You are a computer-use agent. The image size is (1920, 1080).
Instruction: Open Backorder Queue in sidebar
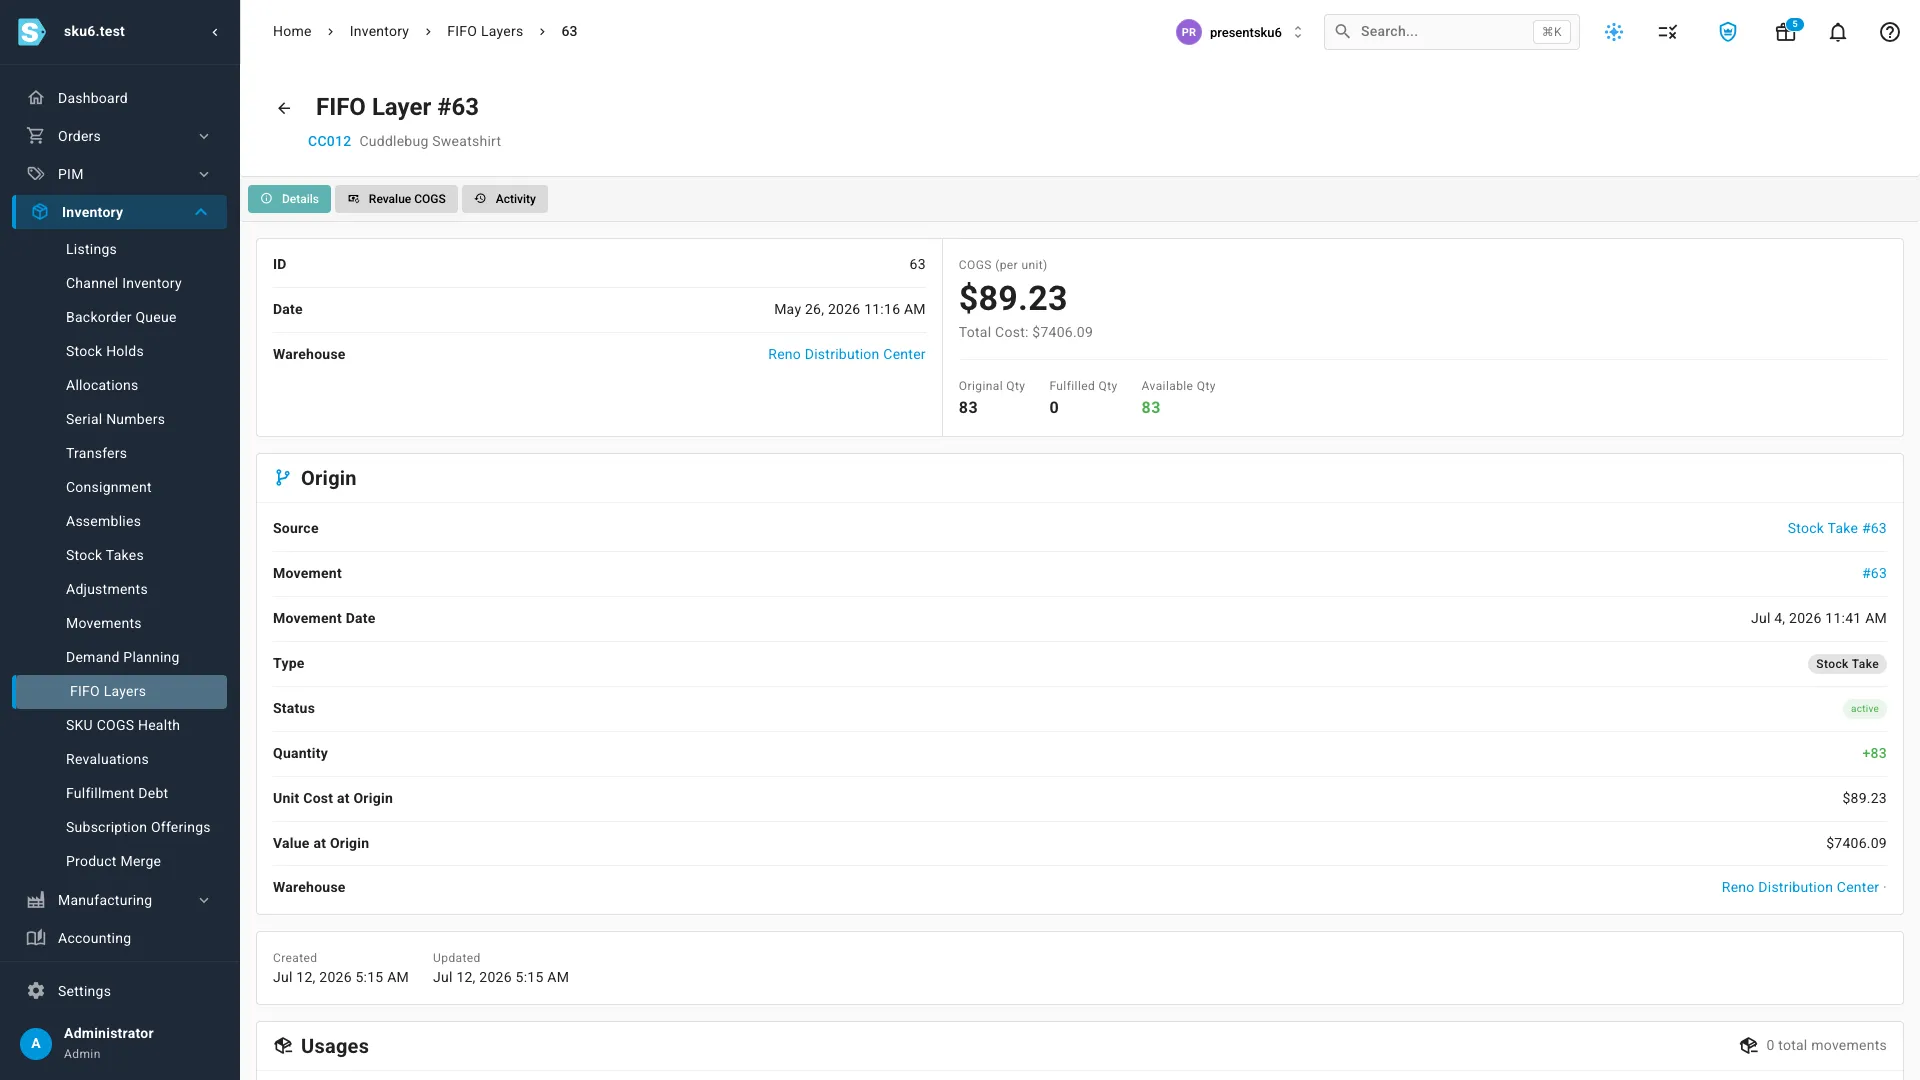[121, 317]
